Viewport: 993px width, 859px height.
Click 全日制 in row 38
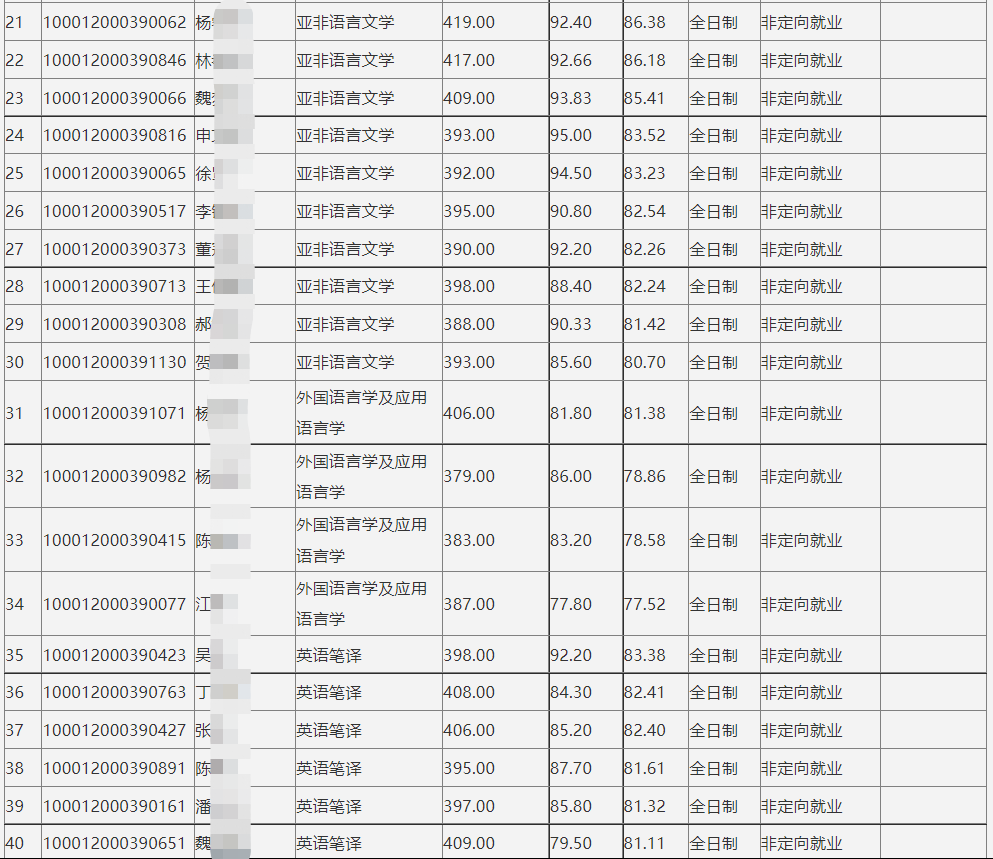tap(714, 768)
